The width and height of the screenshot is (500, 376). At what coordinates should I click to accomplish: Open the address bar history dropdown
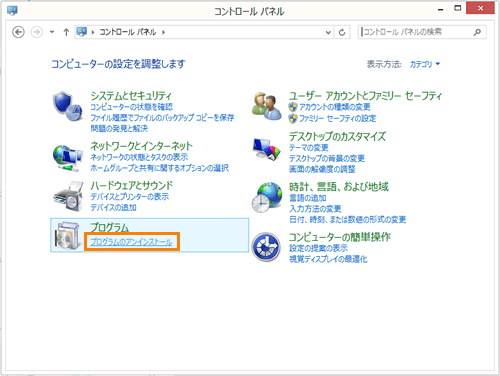[328, 32]
